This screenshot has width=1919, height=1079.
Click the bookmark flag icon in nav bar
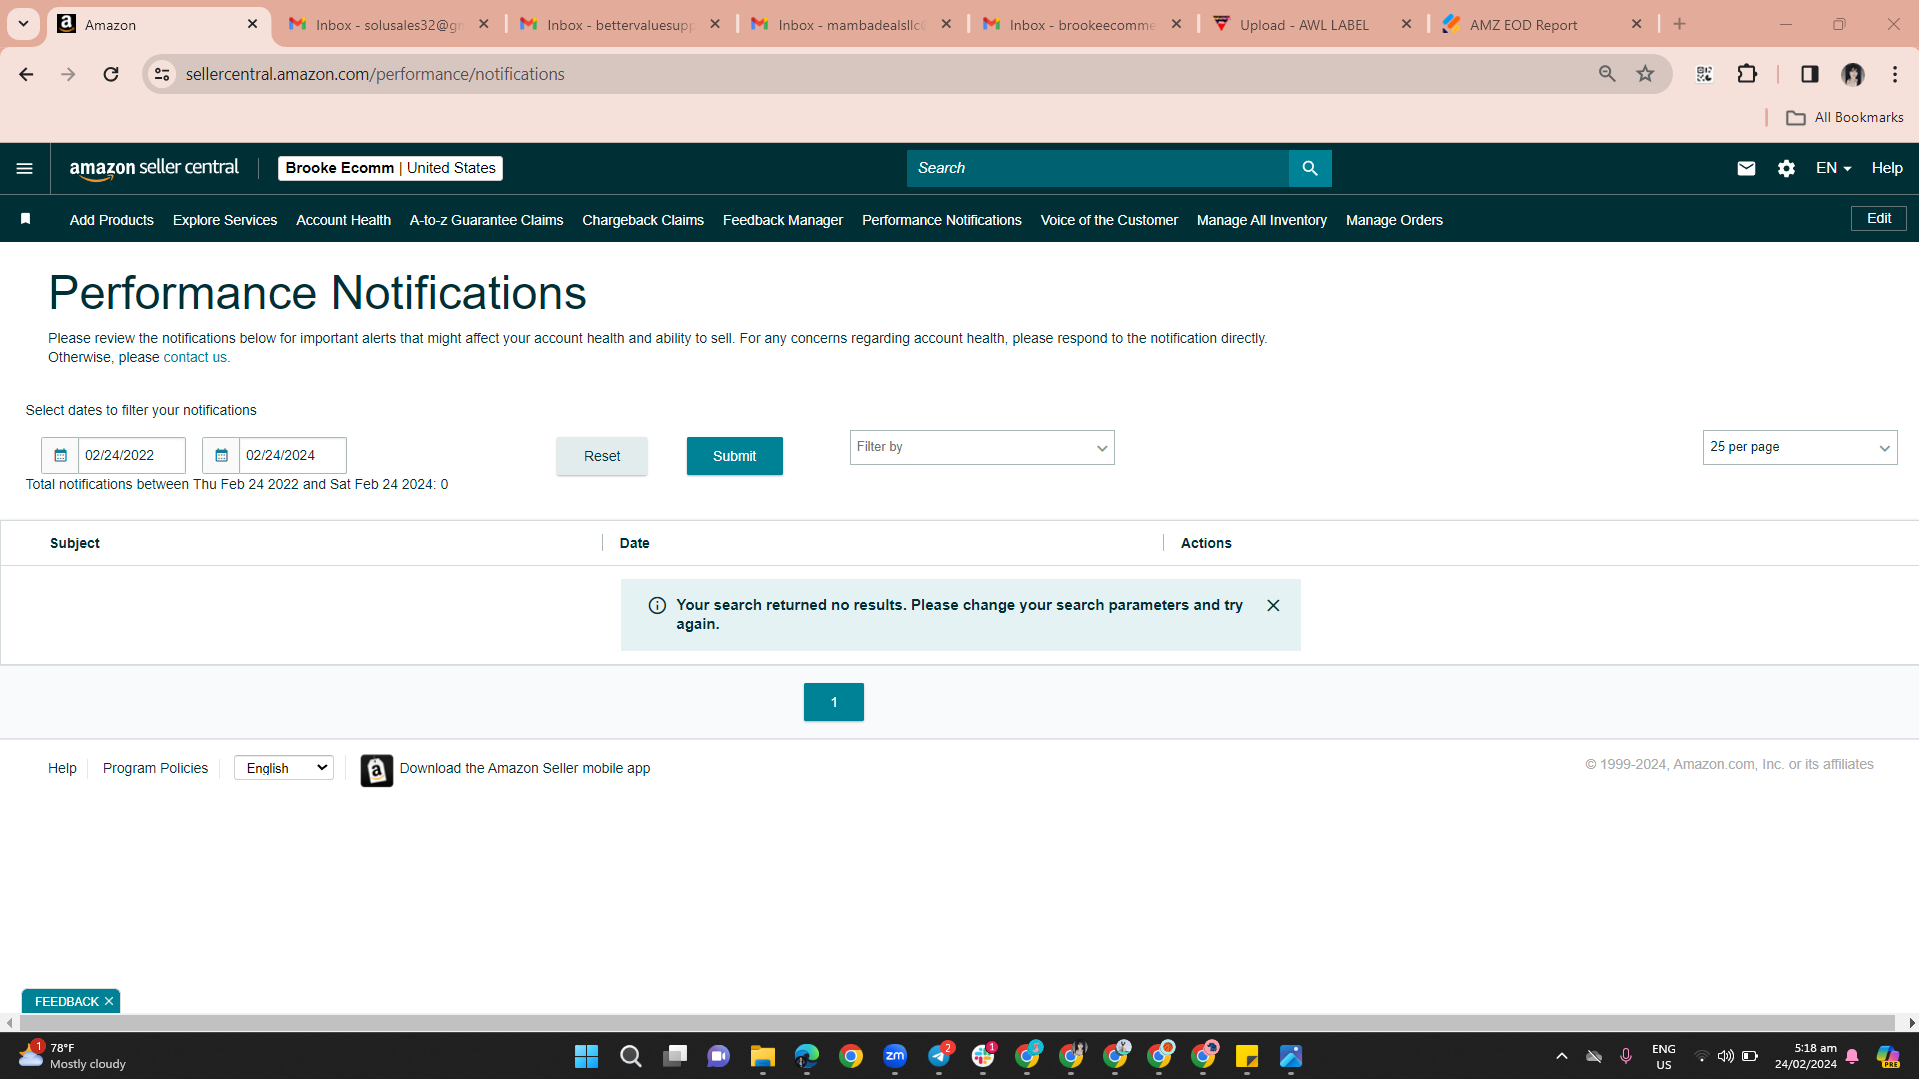(26, 219)
